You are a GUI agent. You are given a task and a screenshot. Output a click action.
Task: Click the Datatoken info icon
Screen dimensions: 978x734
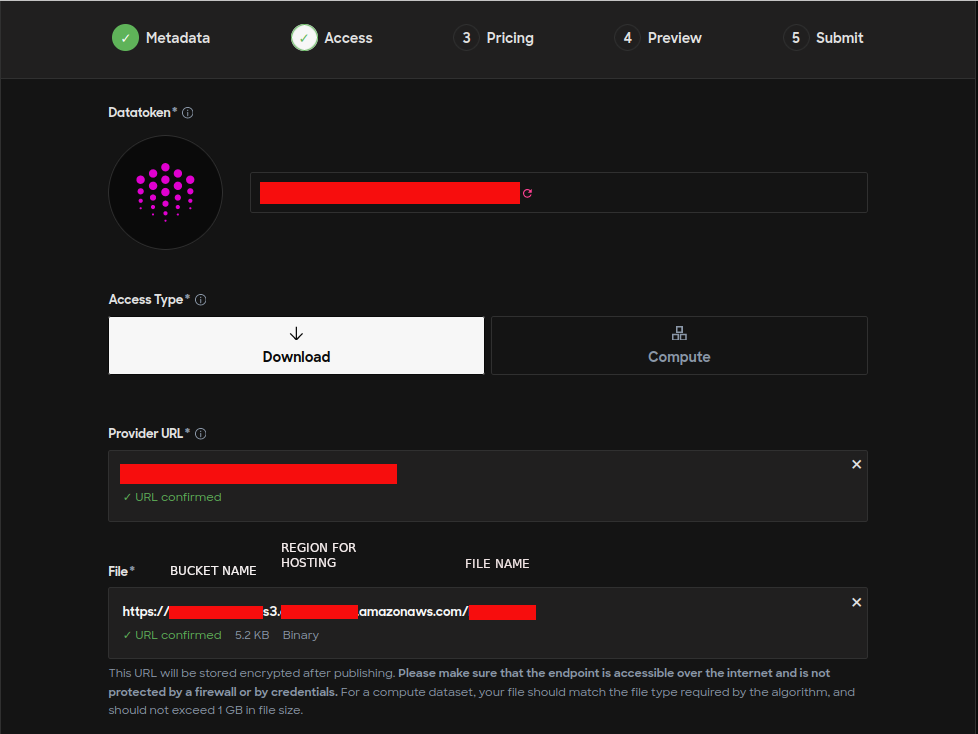pos(187,113)
